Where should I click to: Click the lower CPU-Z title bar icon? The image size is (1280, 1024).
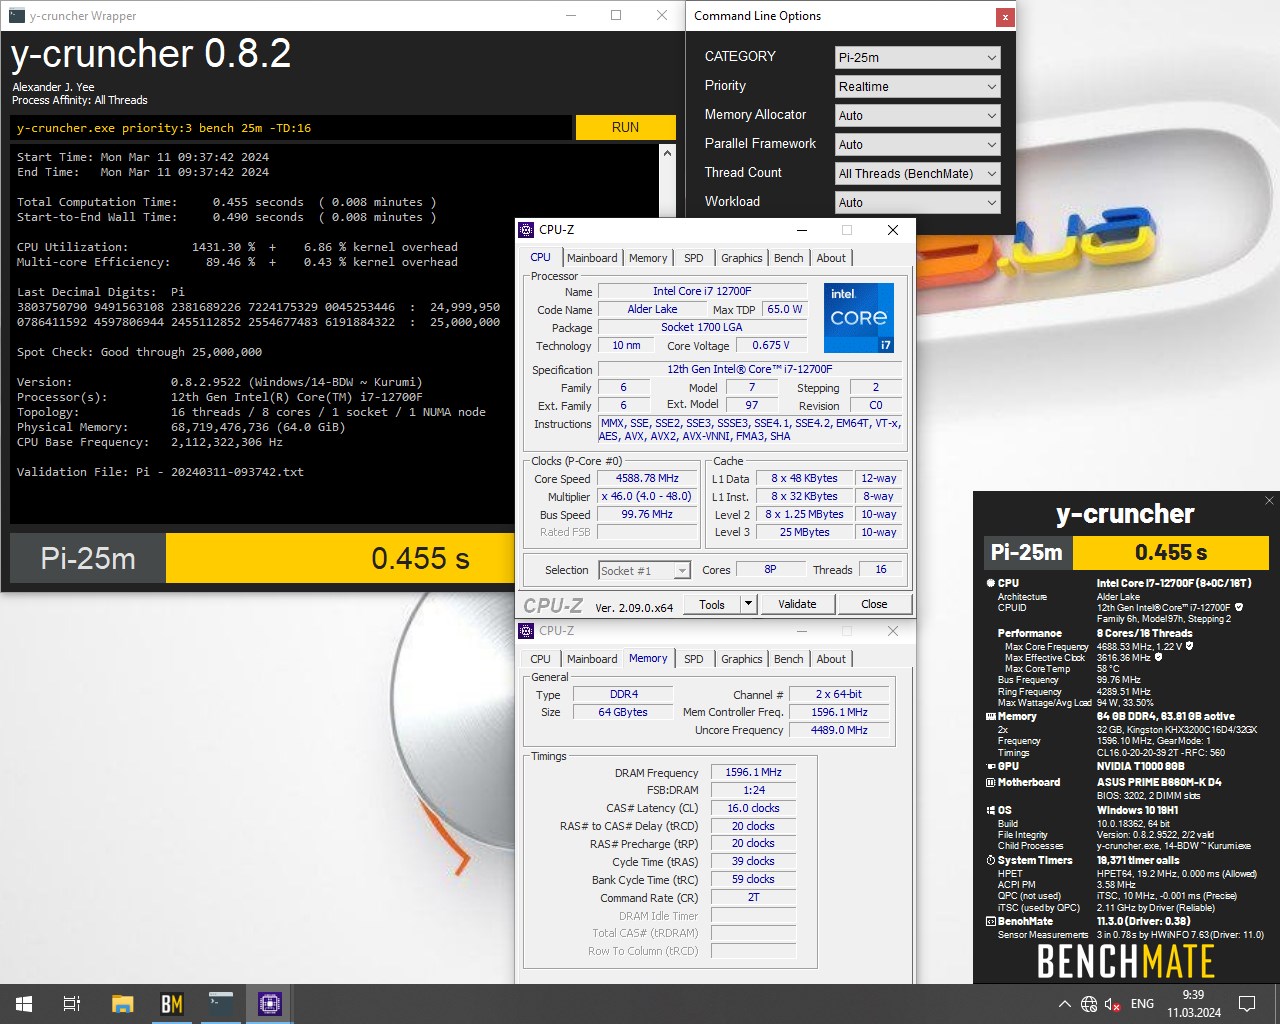527,631
